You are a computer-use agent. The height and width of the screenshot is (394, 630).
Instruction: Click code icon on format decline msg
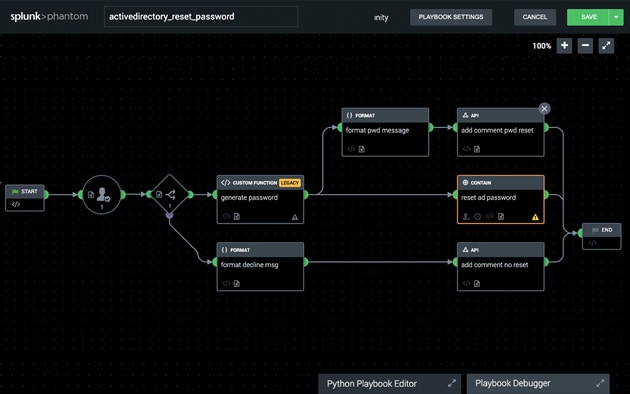tap(226, 284)
